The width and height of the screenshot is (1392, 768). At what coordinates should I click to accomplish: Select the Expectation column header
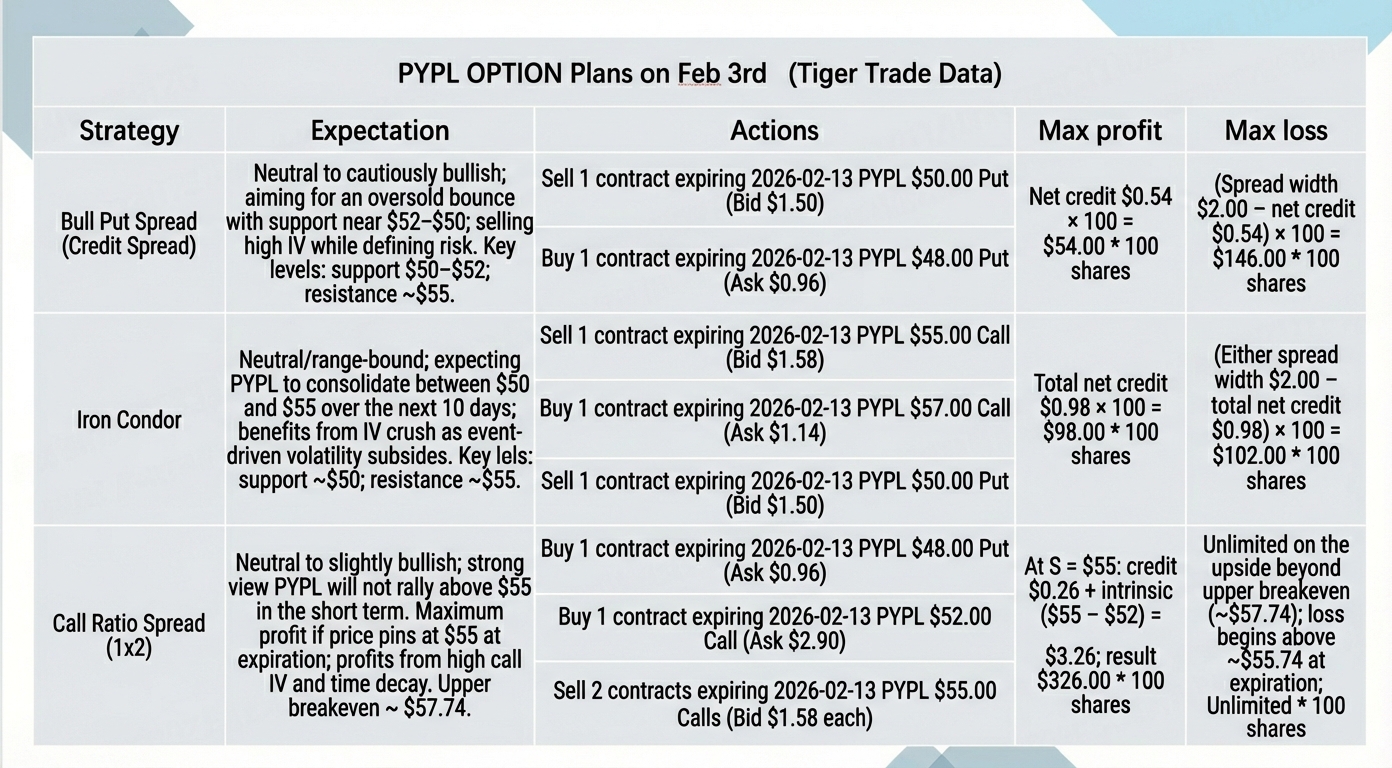380,130
